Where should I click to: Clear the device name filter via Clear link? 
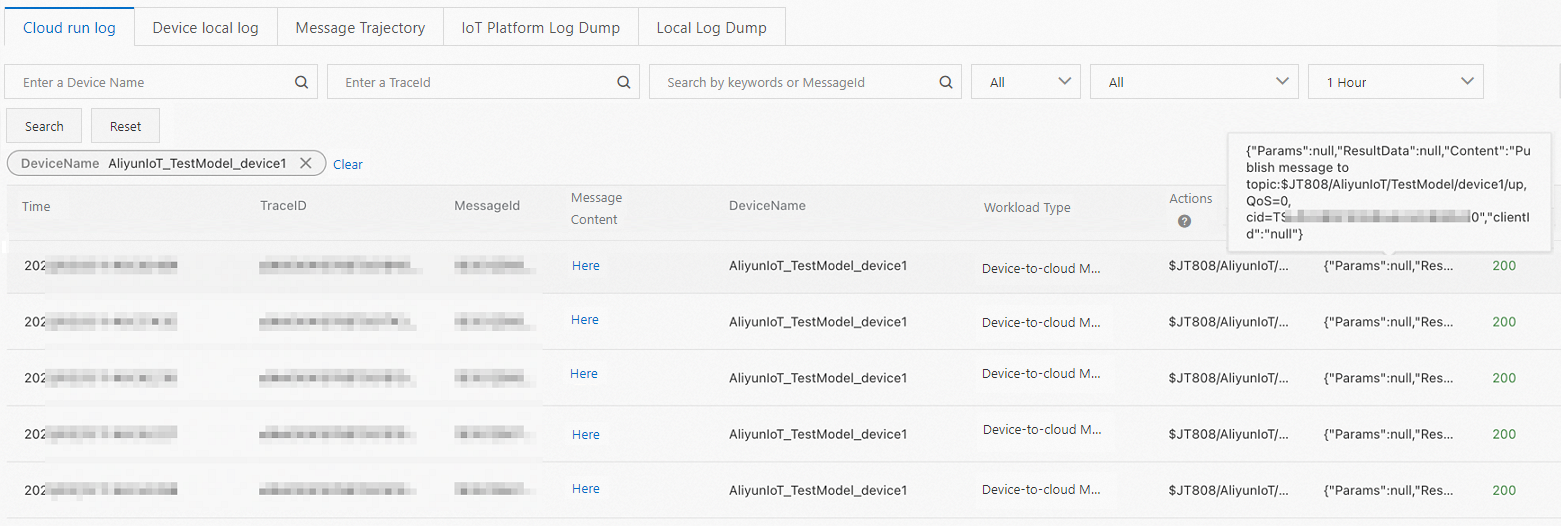tap(348, 164)
